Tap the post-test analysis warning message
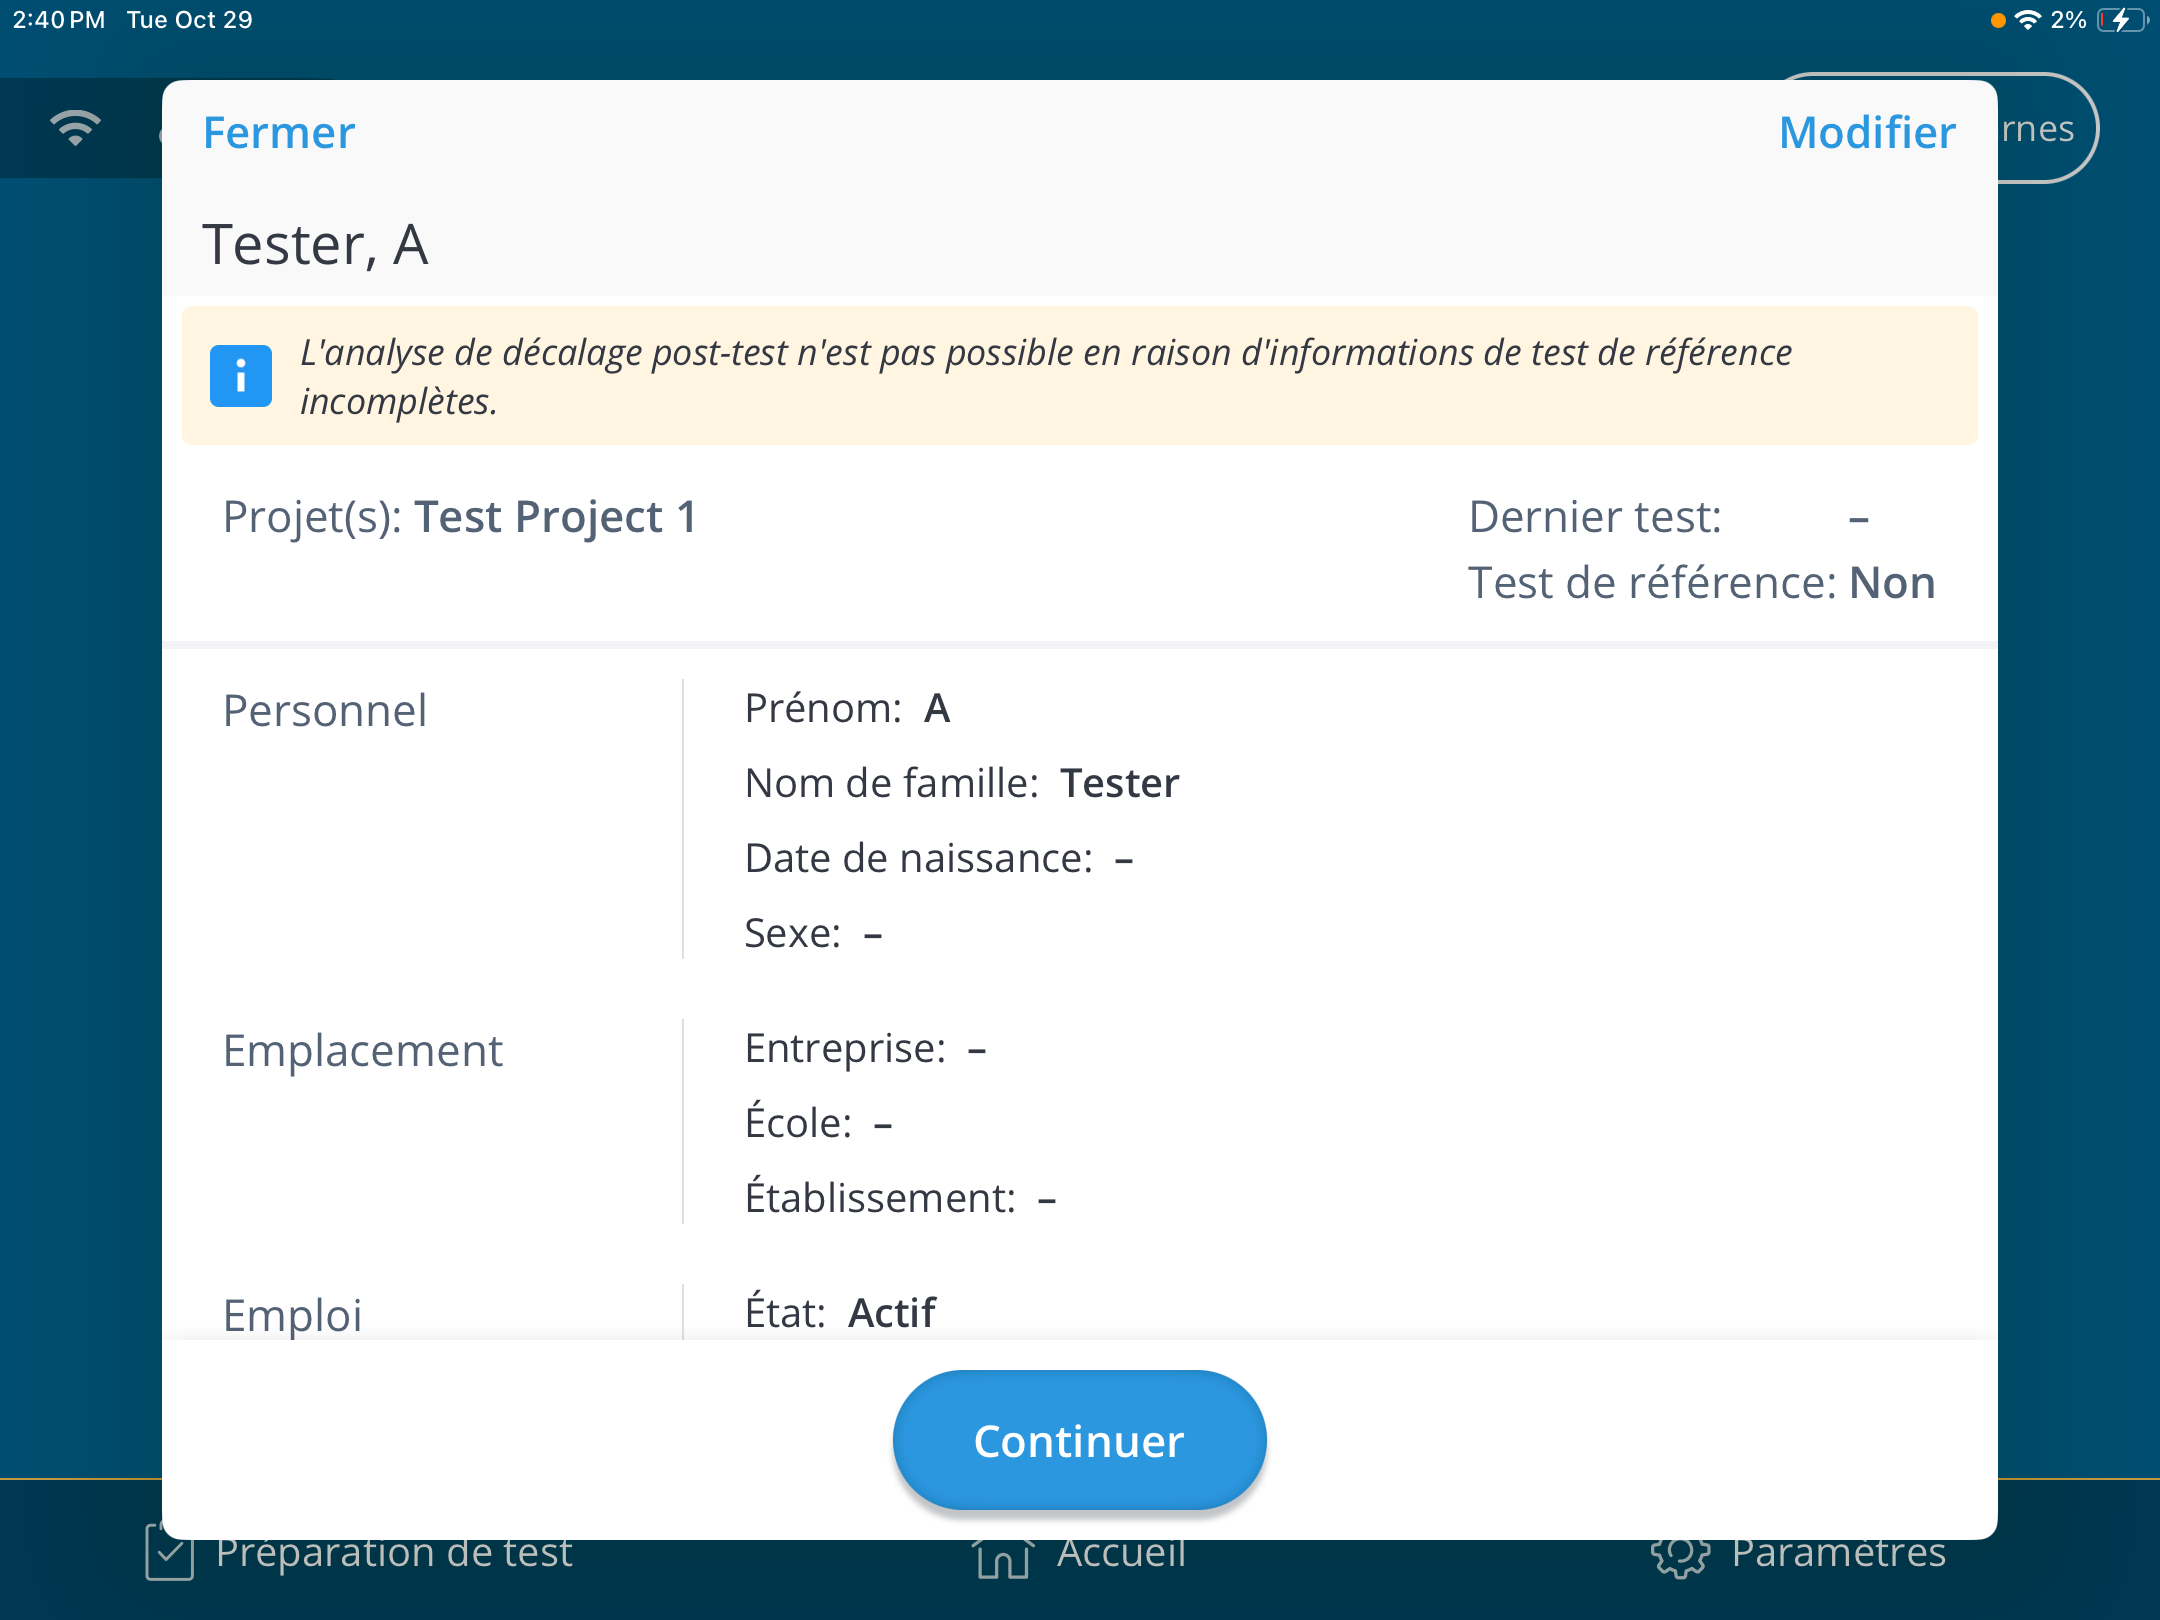 [x=1046, y=376]
